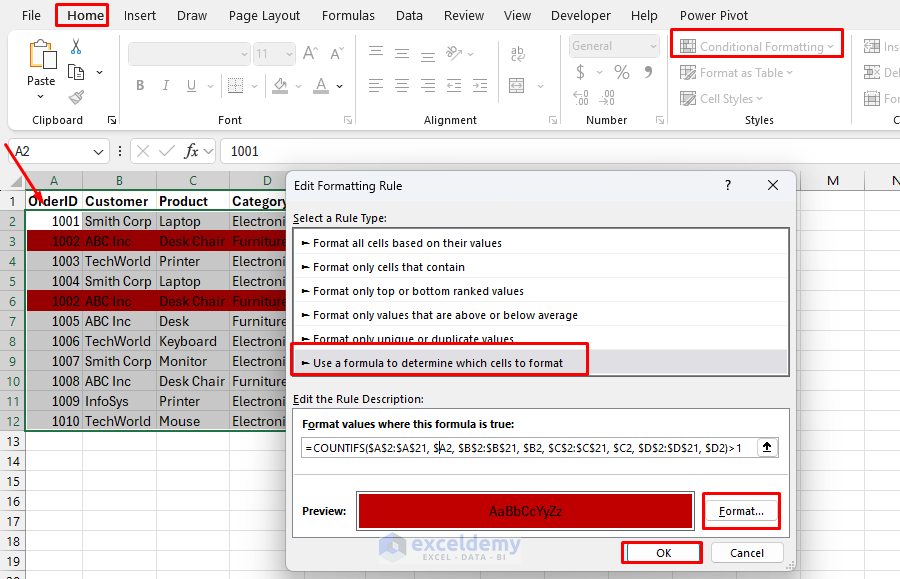The height and width of the screenshot is (579, 900).
Task: Select 'Format only cells that contain' rule
Action: [x=540, y=267]
